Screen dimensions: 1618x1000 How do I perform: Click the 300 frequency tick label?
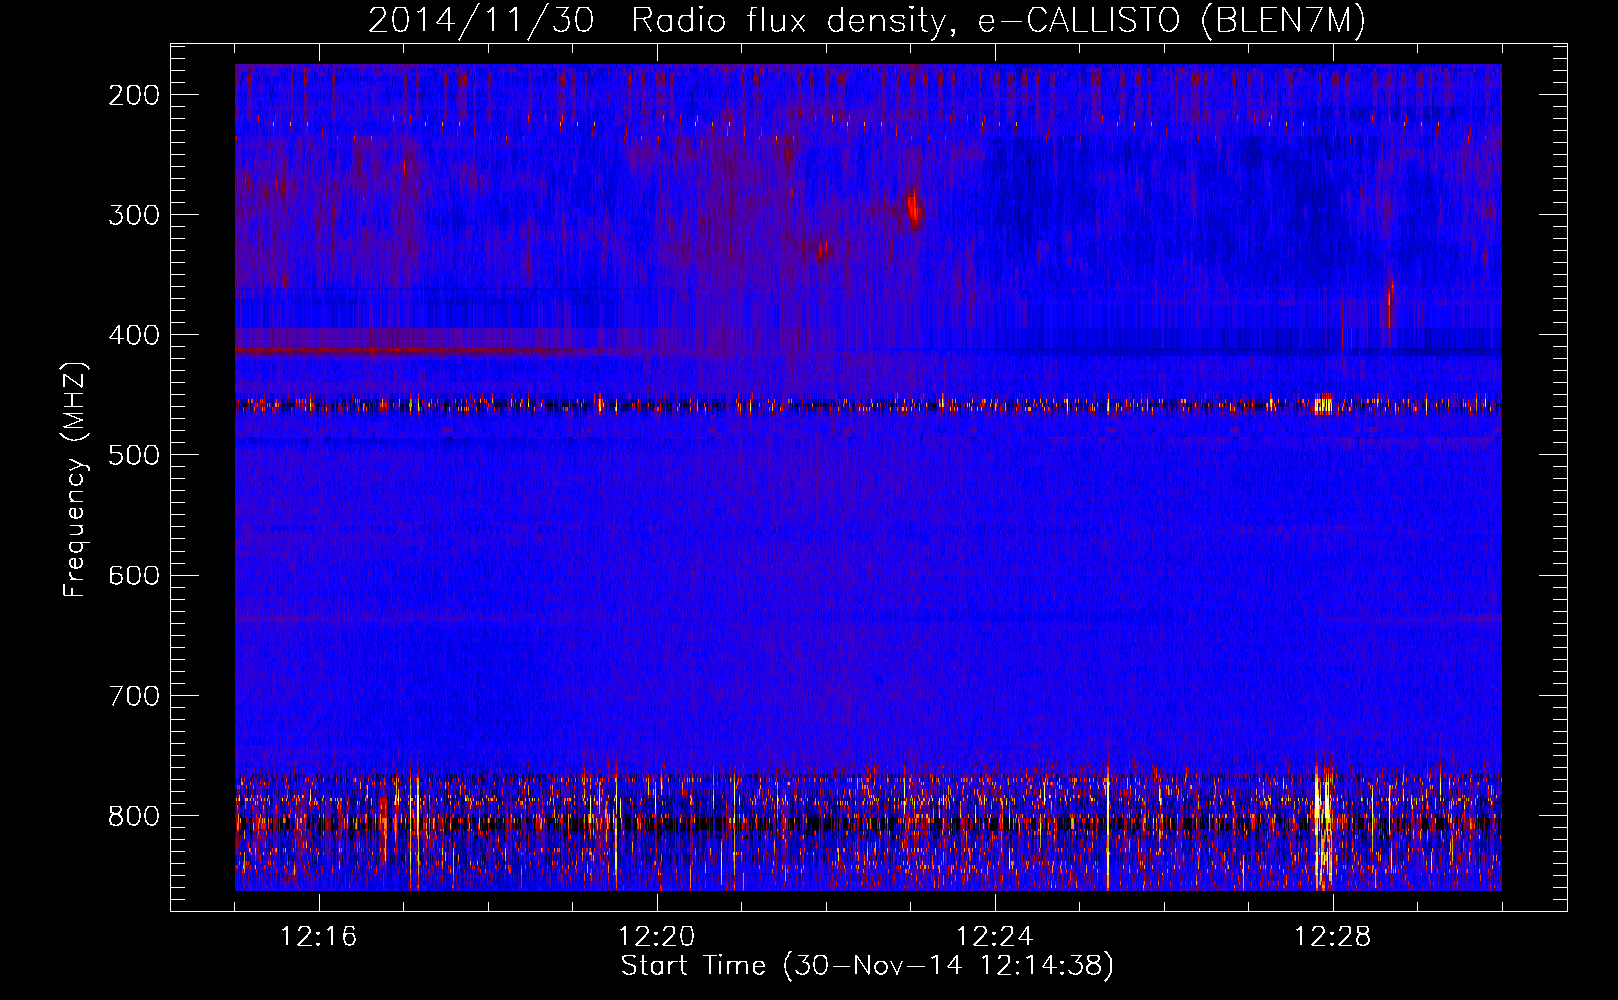(134, 215)
